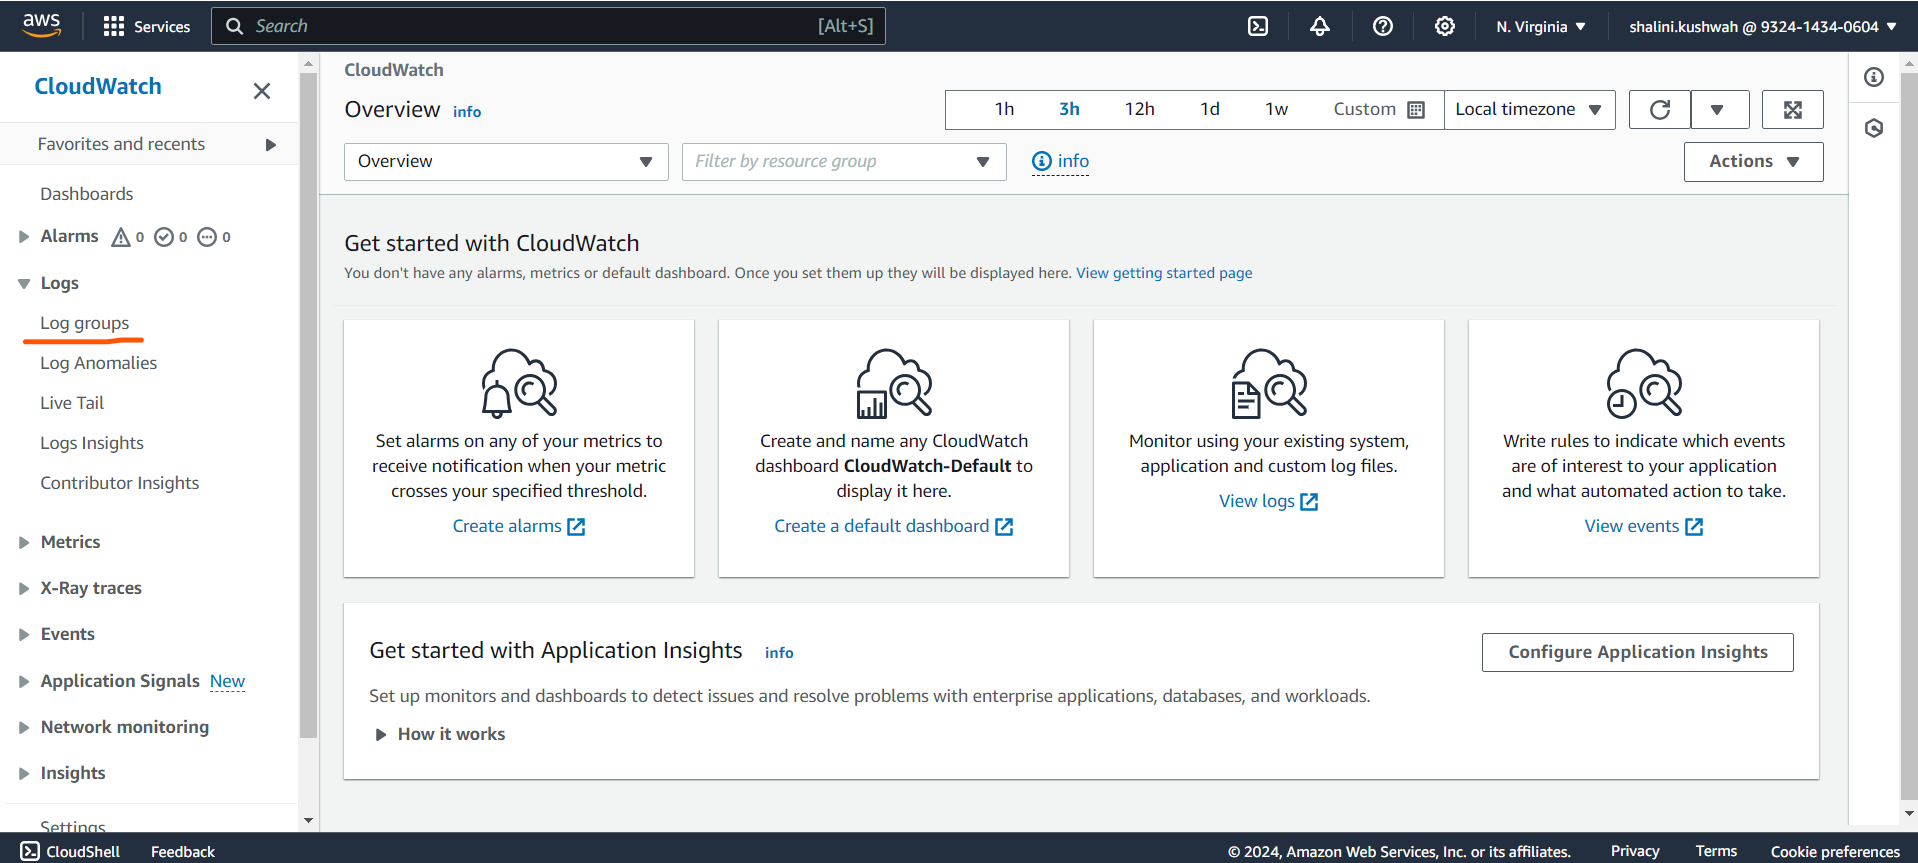Click the CloudShell icon in footer
The height and width of the screenshot is (863, 1918).
[x=30, y=851]
